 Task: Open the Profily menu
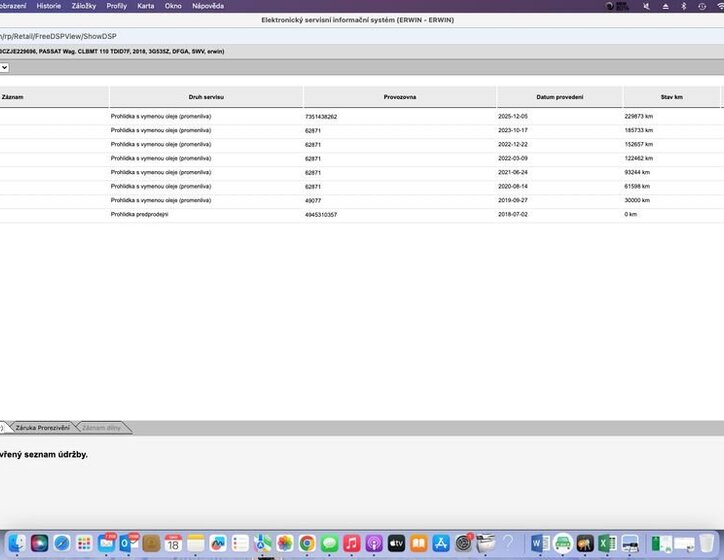(x=117, y=6)
